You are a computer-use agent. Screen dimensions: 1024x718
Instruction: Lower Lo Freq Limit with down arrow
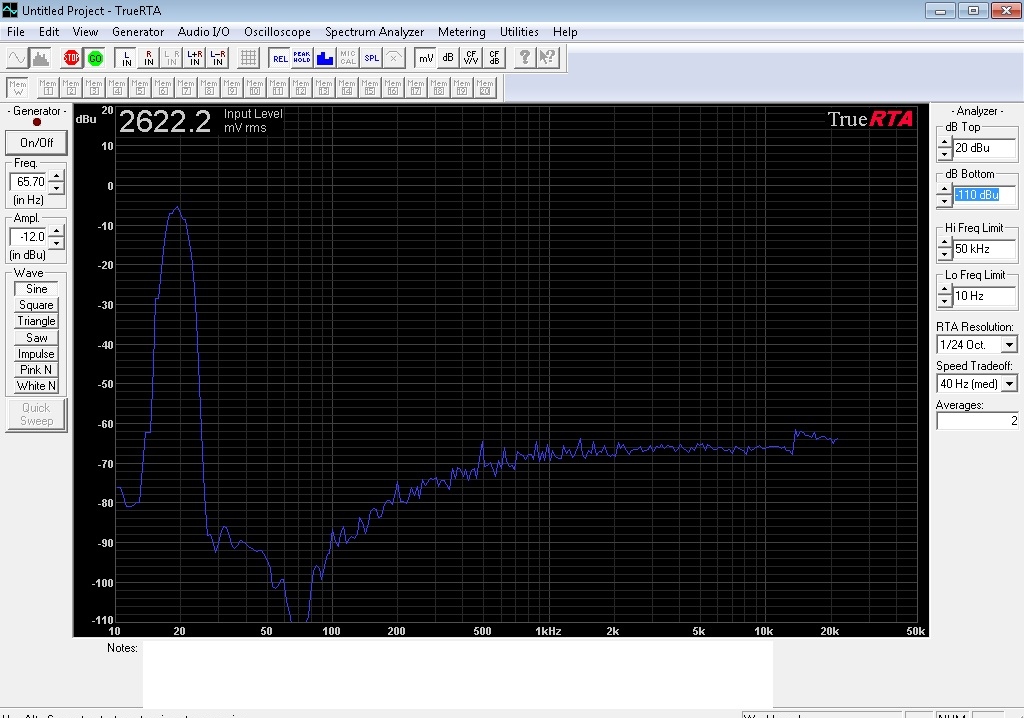click(944, 302)
